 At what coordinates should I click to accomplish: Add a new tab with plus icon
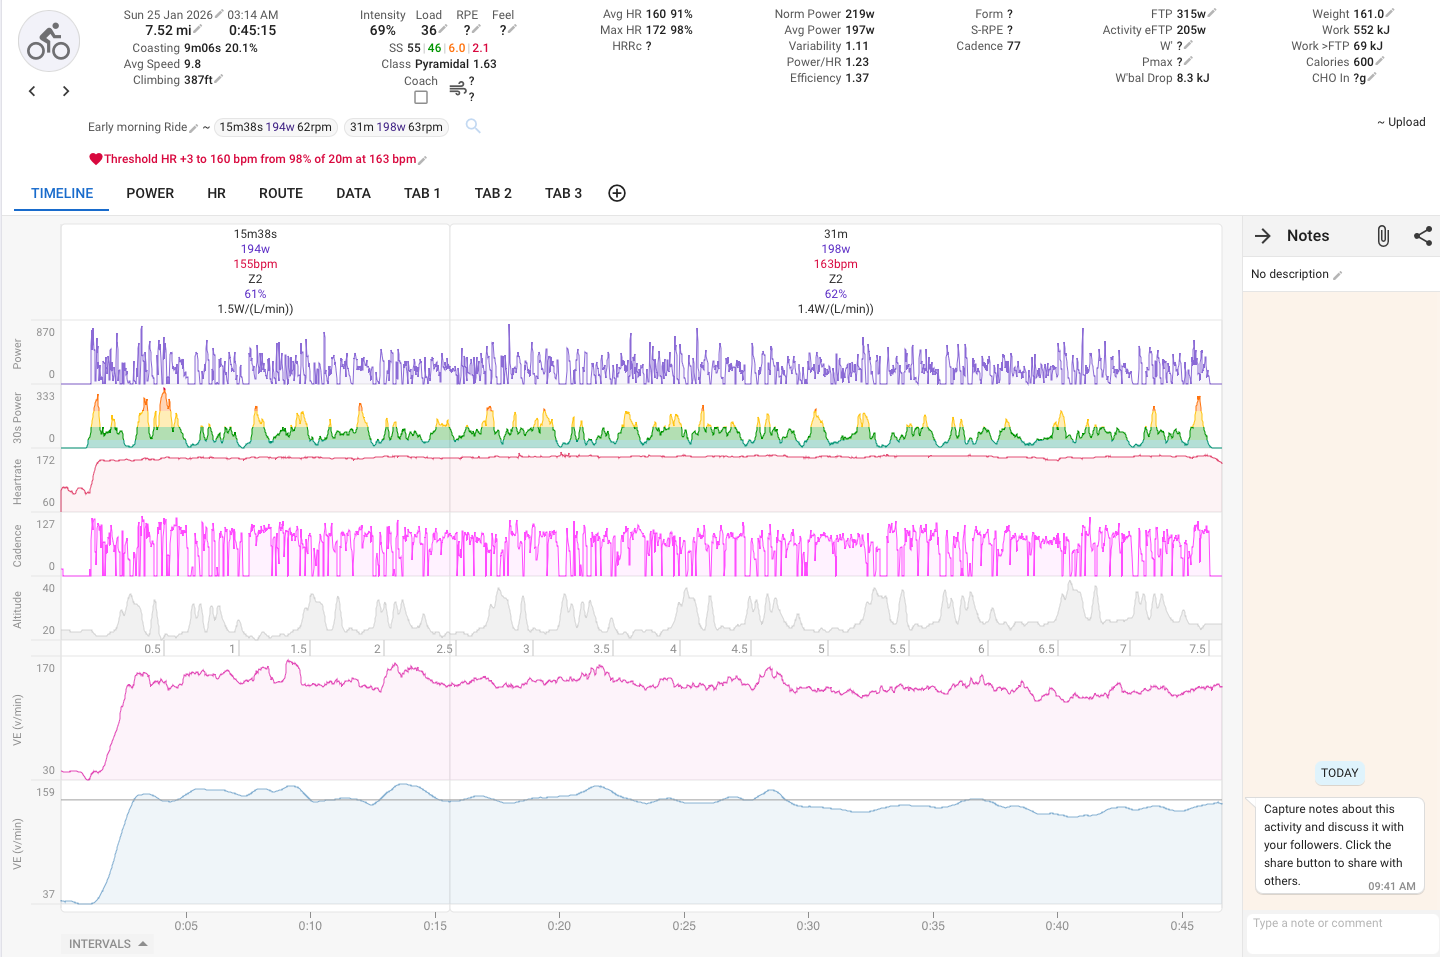(x=617, y=193)
